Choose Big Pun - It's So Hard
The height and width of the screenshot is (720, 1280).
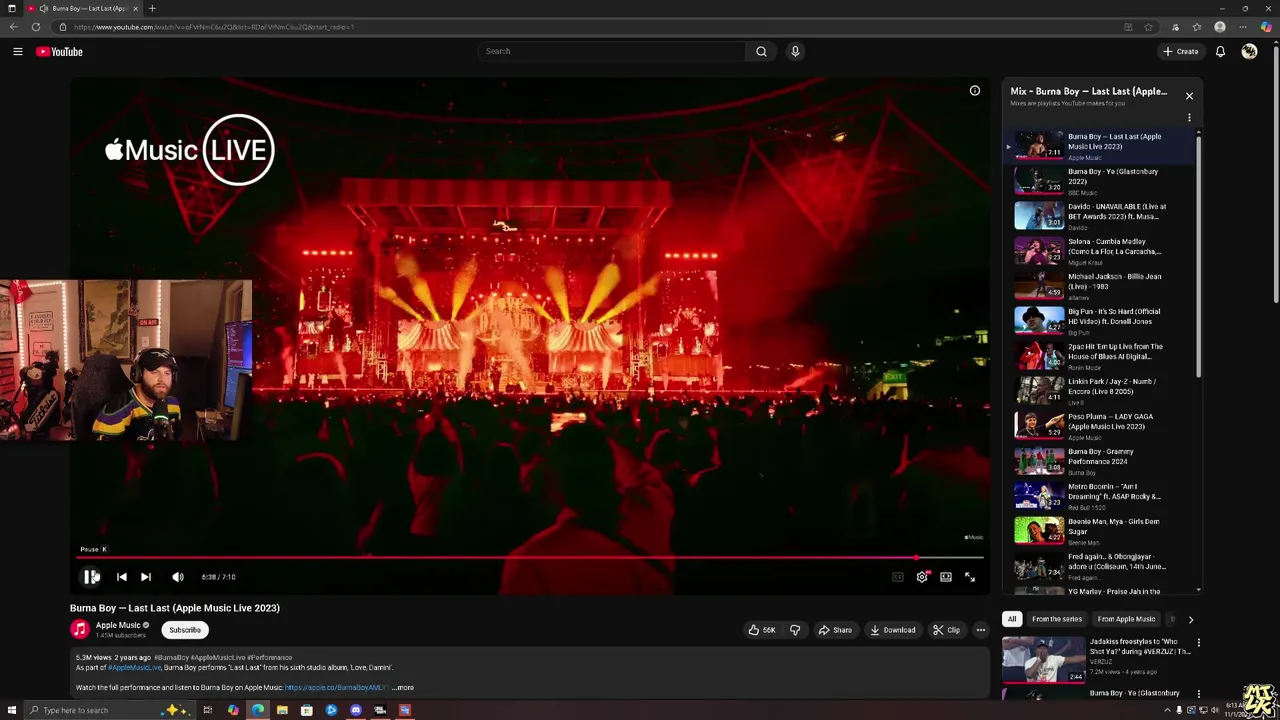[x=1100, y=321]
